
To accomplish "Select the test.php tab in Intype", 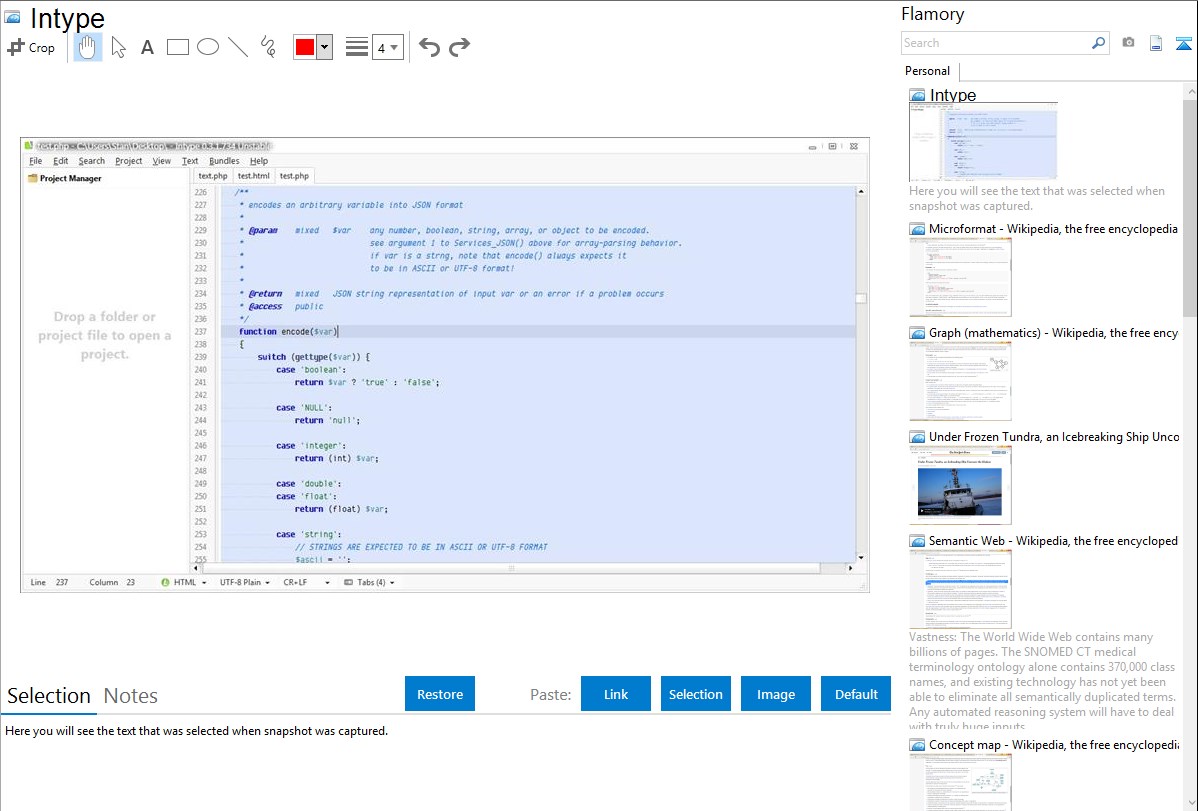I will pos(294,176).
